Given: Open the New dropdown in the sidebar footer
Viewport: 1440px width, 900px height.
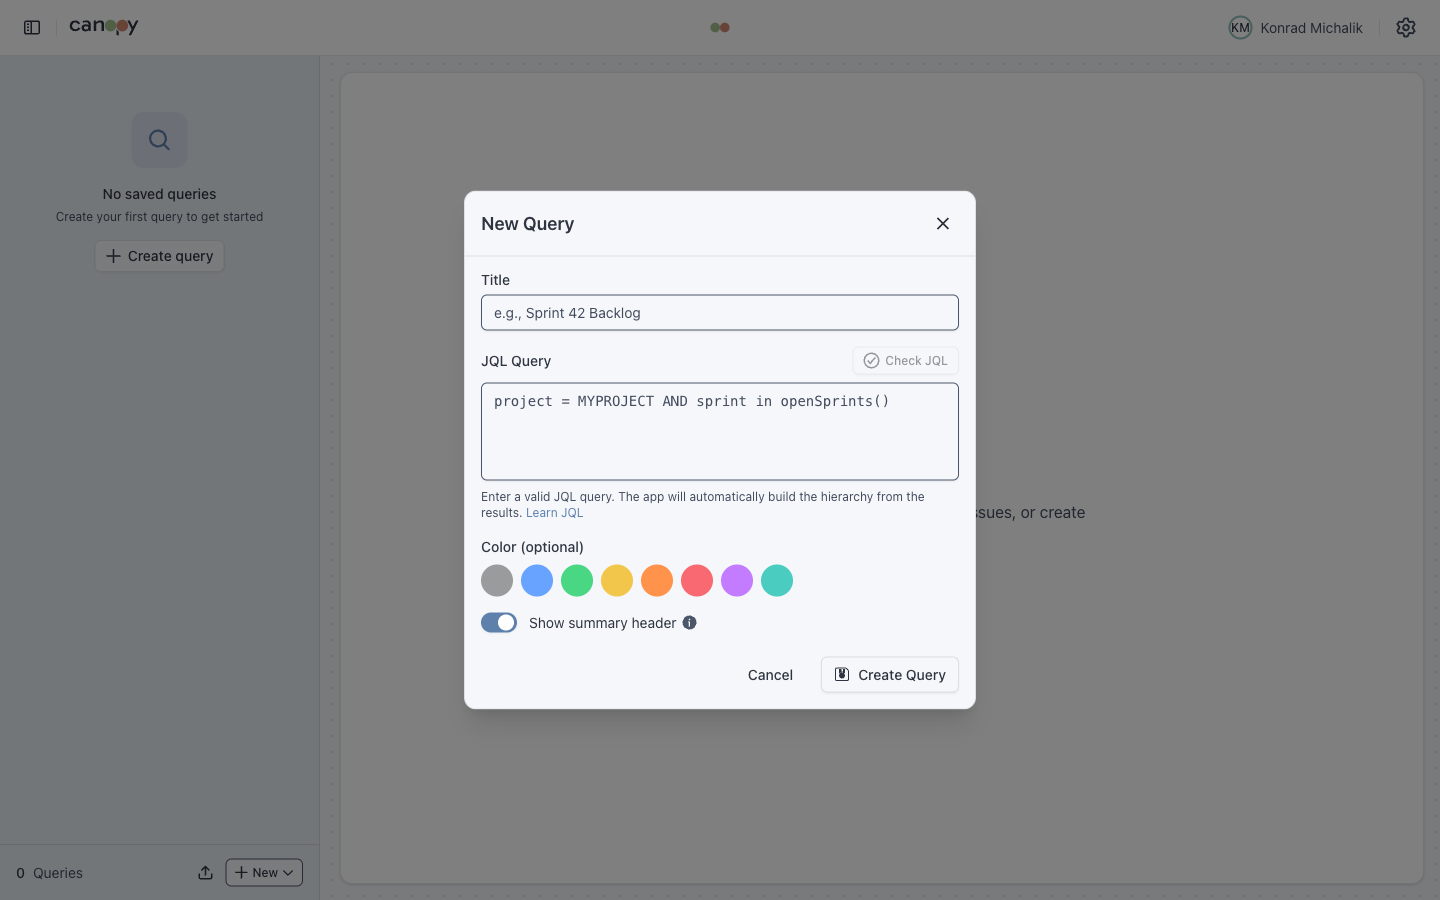Looking at the screenshot, I should pyautogui.click(x=263, y=872).
